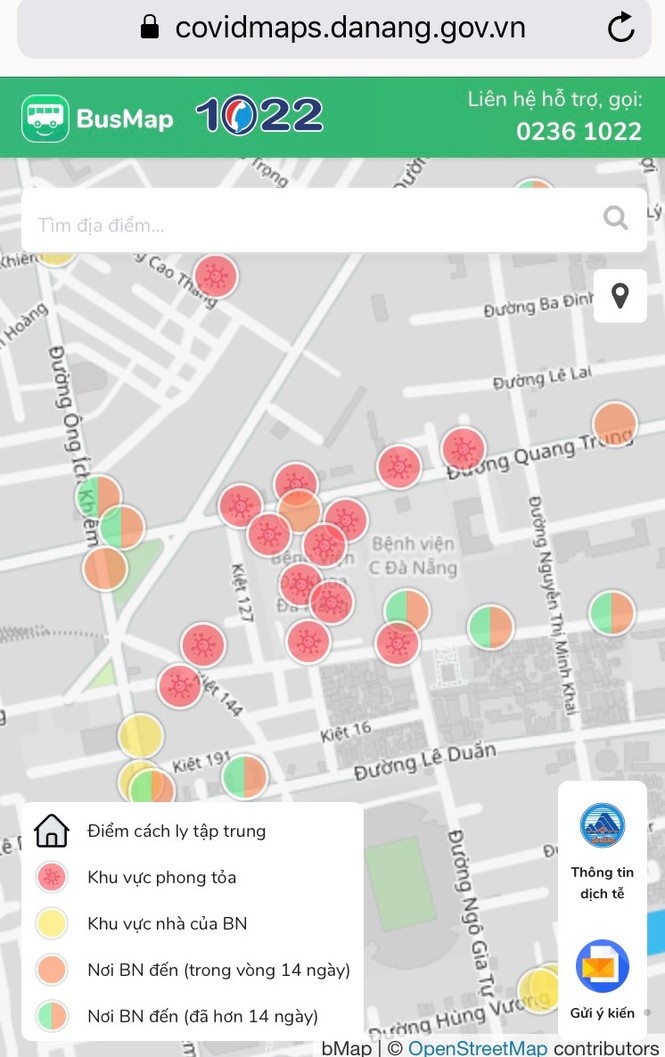Open the covidmaps.danang.gov.vn address field

pos(334,28)
